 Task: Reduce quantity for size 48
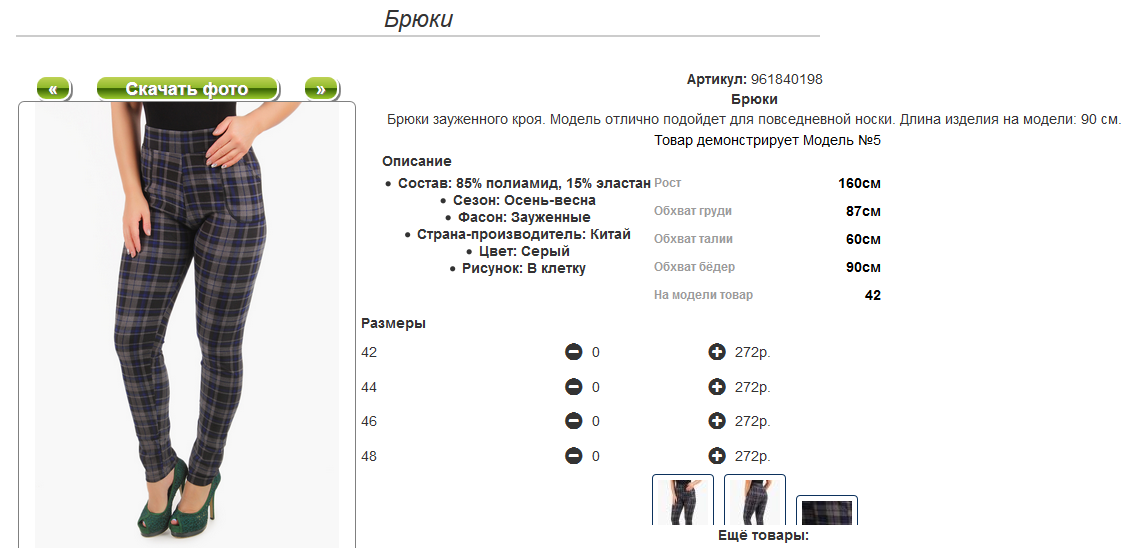point(573,456)
